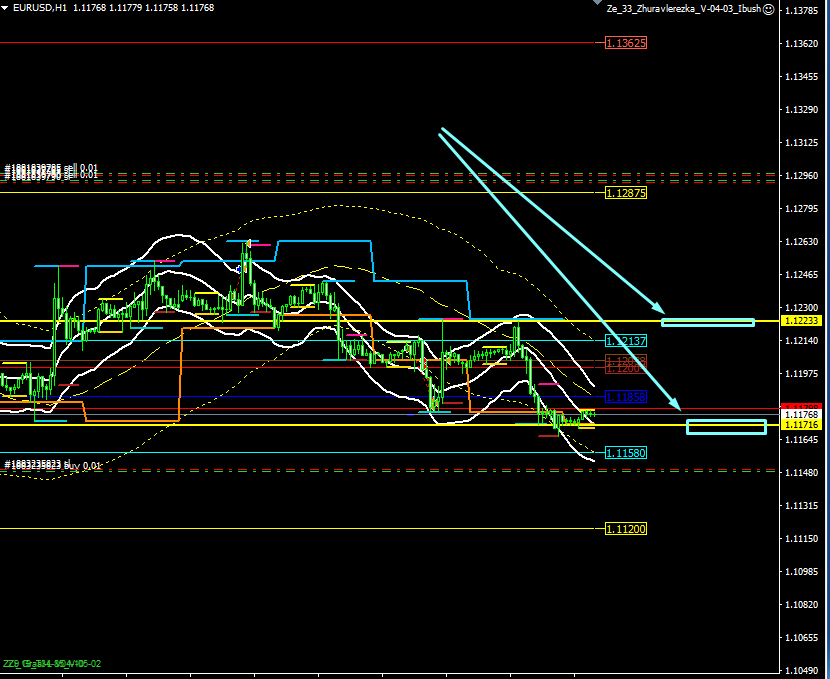Click the 1.10490 price scale value
Image resolution: width=830 pixels, height=679 pixels.
pos(802,671)
